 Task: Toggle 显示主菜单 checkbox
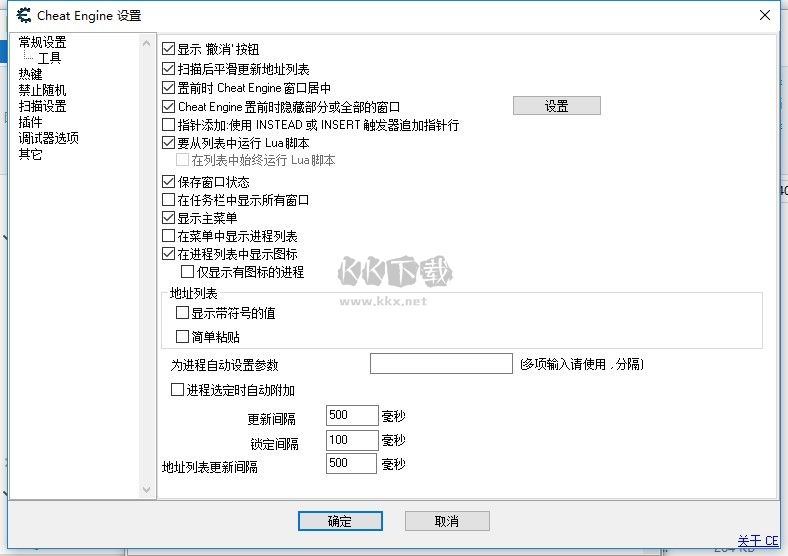point(168,218)
